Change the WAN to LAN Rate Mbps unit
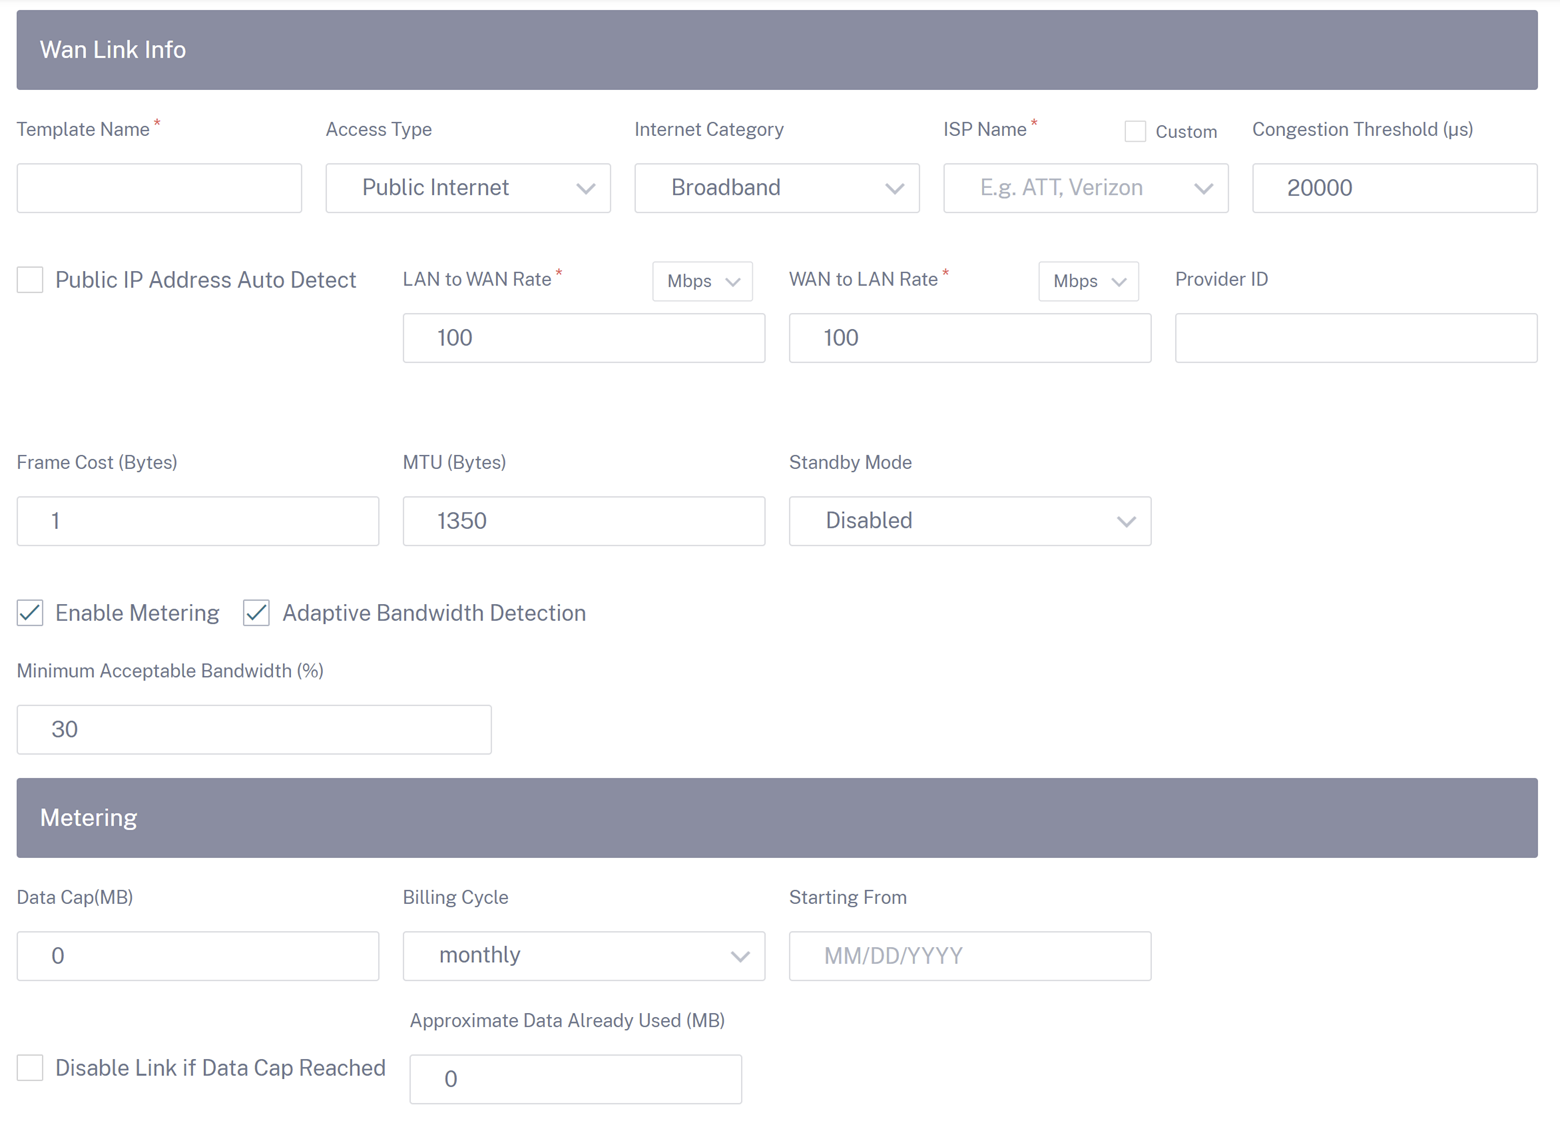This screenshot has width=1560, height=1125. pyautogui.click(x=1089, y=281)
